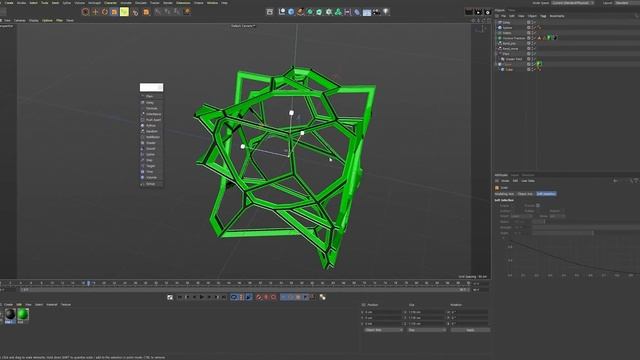Click the Apply button in coordinates
640x360 pixels.
(470, 330)
